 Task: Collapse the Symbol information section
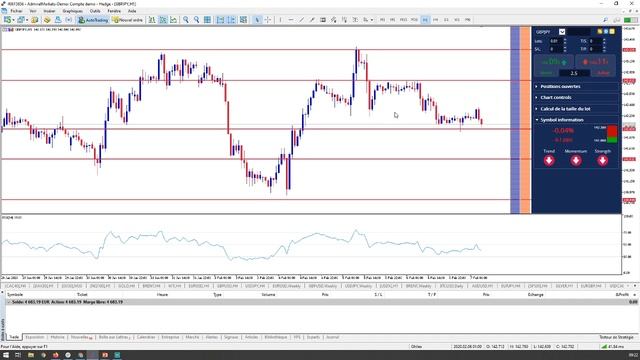tap(576, 120)
